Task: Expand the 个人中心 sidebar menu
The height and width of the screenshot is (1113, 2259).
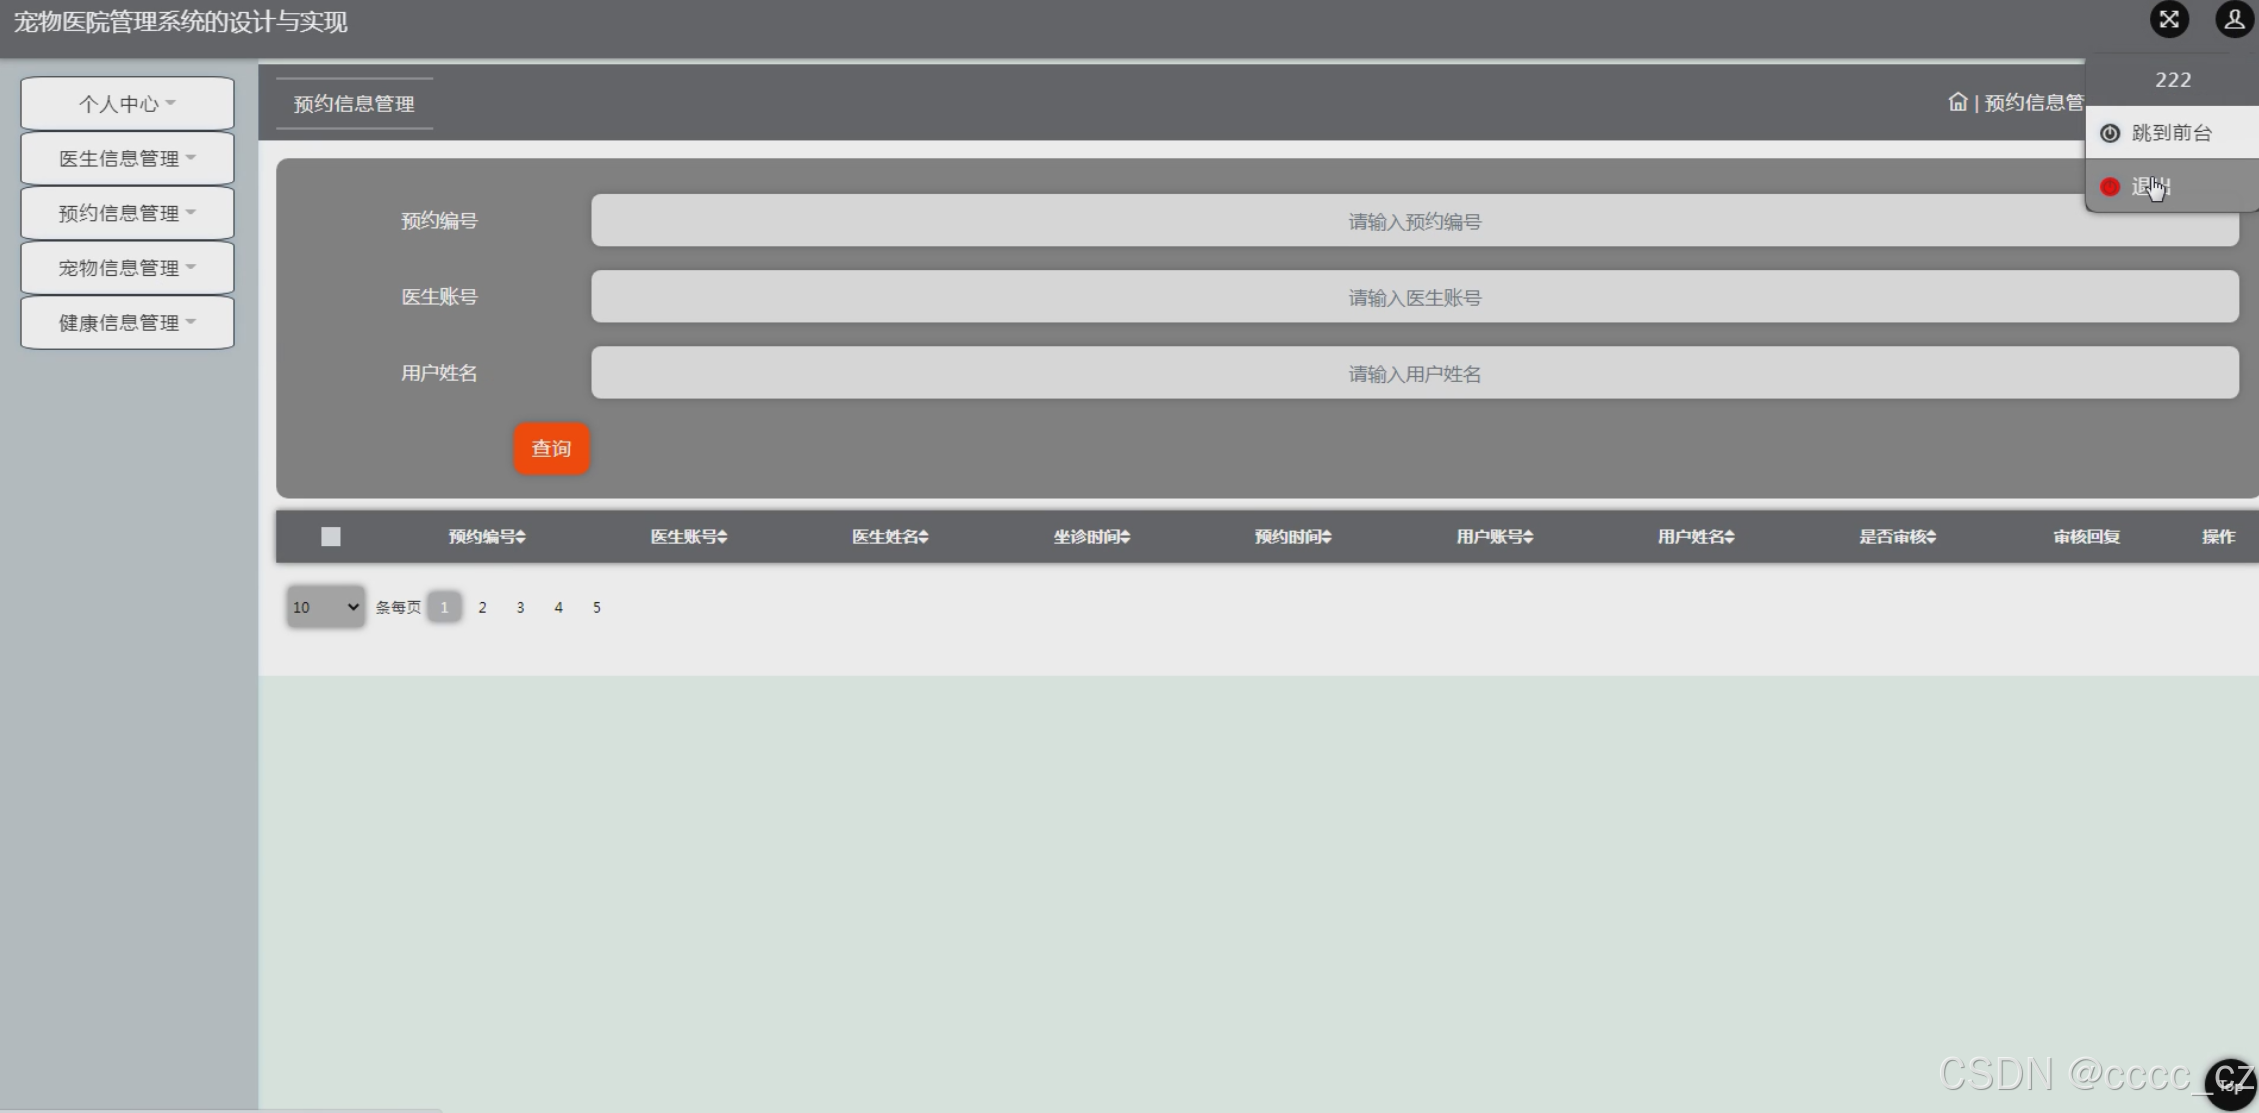Action: tap(127, 104)
